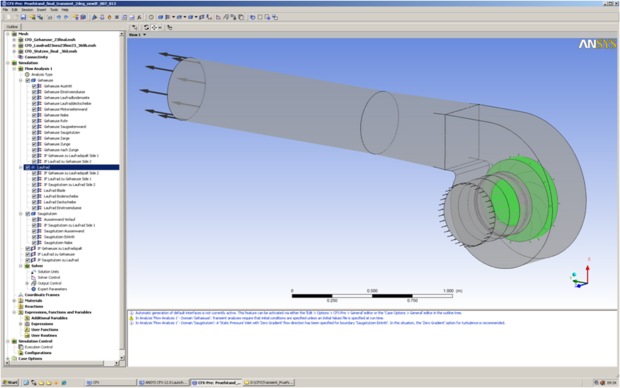Click the Coordinate Frames icon in tree
Screen dimensions: 620x388
pyautogui.click(x=21, y=295)
